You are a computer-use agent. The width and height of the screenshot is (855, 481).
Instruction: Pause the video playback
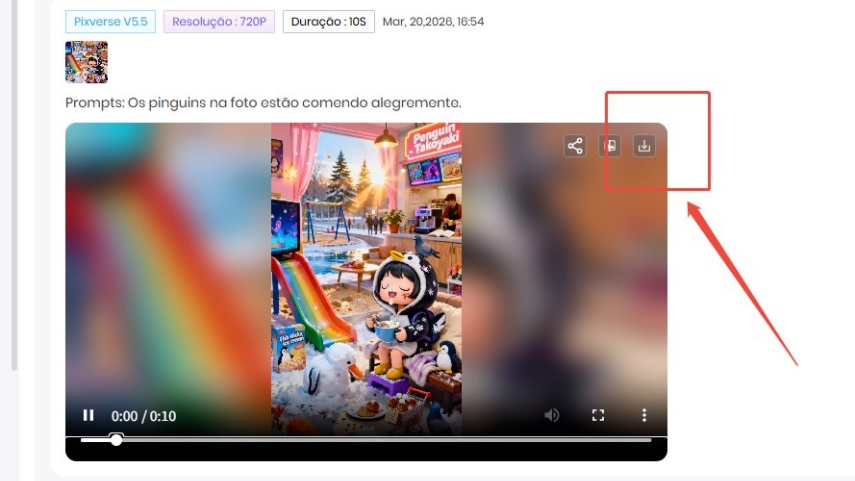tap(88, 416)
